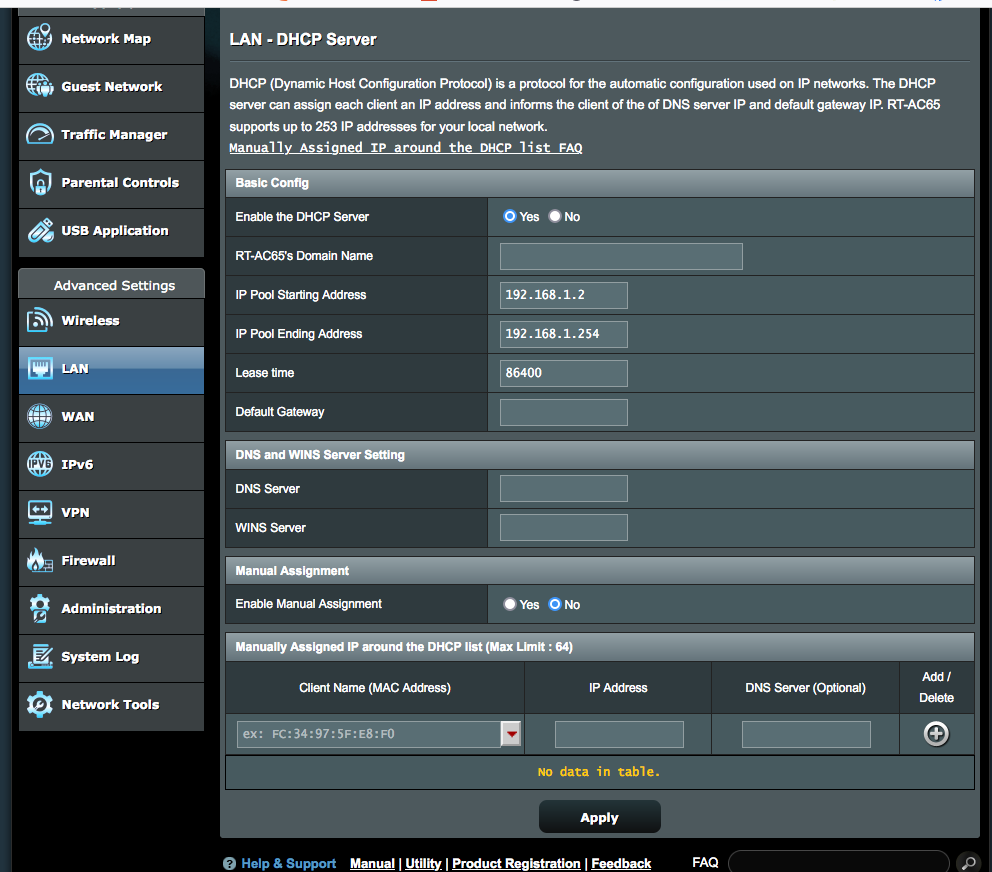The image size is (992, 872).
Task: Click the FAQ search box
Action: point(838,862)
